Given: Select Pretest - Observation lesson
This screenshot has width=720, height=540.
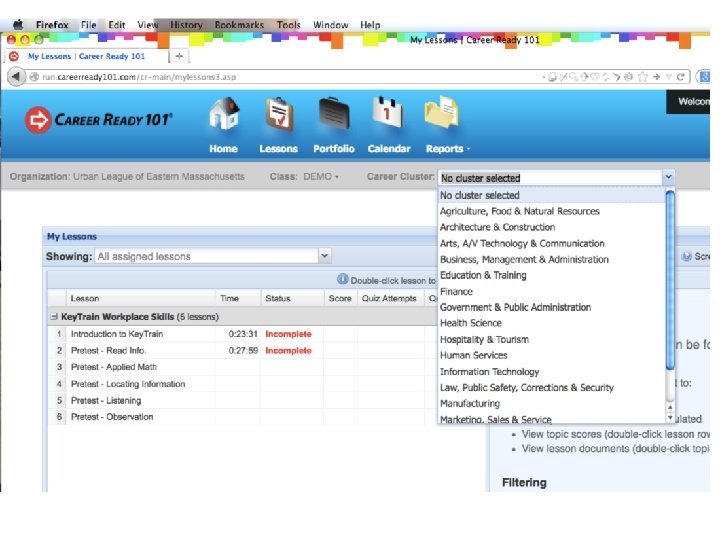Looking at the screenshot, I should (x=242, y=417).
